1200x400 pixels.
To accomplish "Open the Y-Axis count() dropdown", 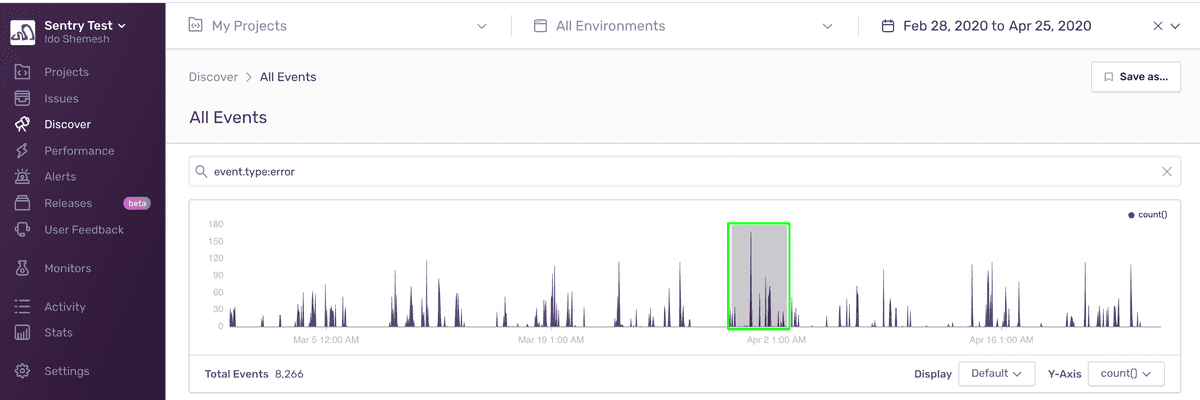I will pyautogui.click(x=1126, y=374).
